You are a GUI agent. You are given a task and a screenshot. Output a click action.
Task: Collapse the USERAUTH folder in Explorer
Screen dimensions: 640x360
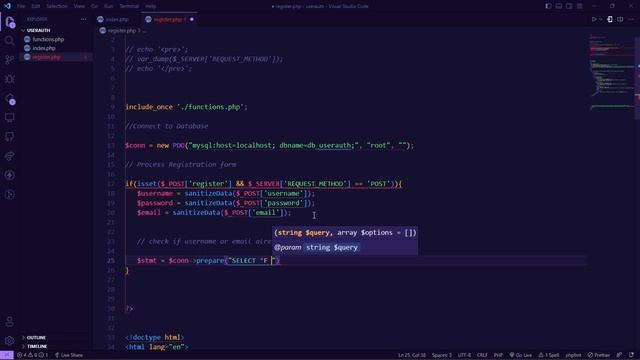pos(38,30)
